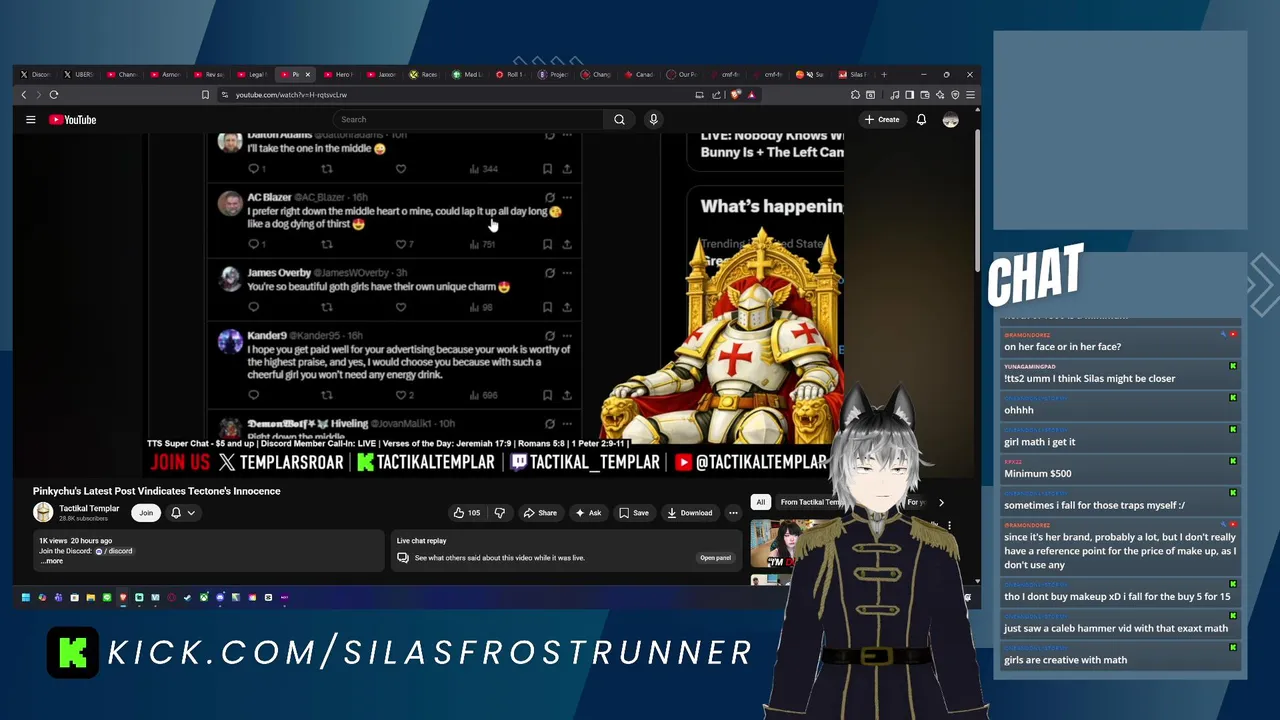Select the From Tactikal Templar chip
The image size is (1280, 720).
(x=811, y=503)
